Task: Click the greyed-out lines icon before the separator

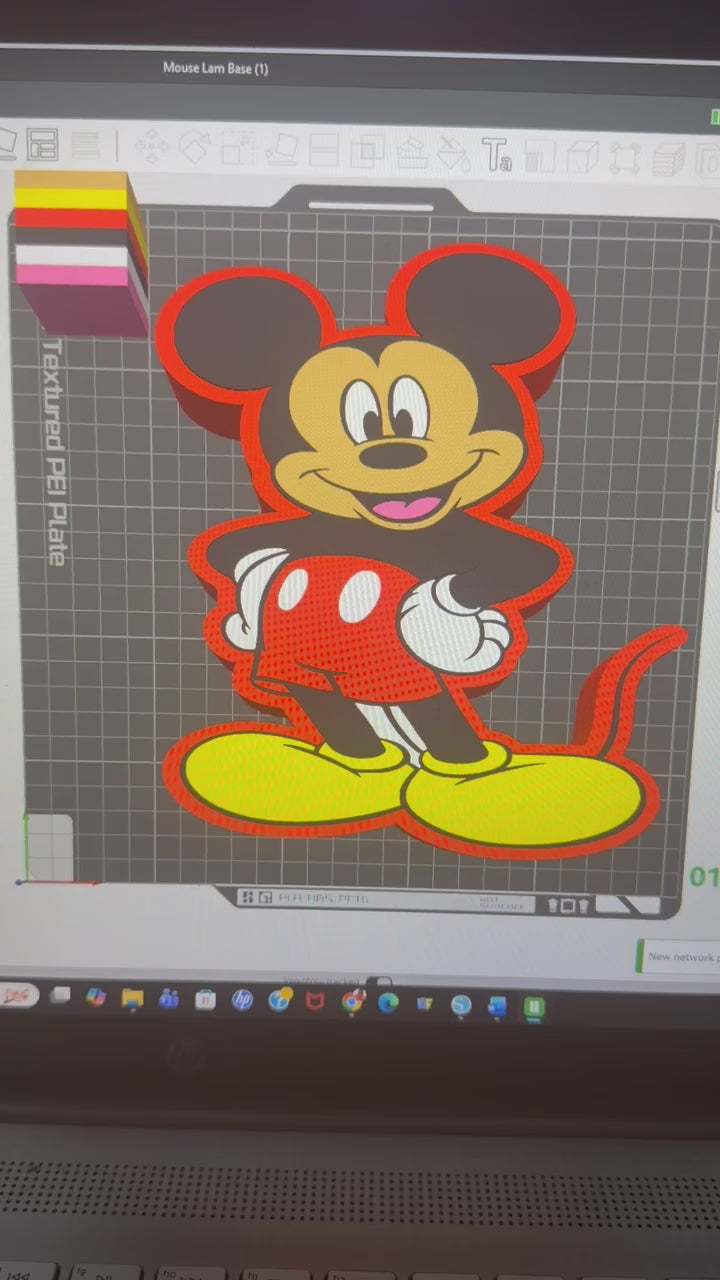Action: click(x=86, y=146)
